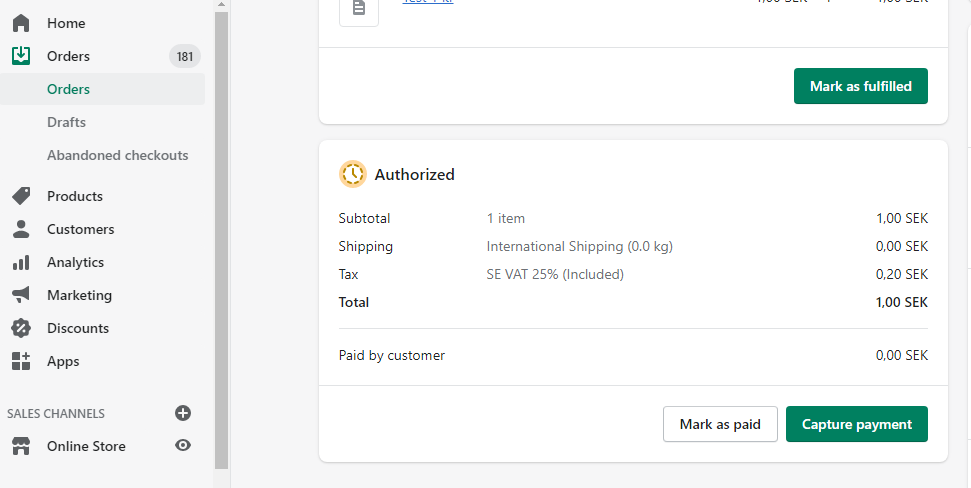The width and height of the screenshot is (971, 488).
Task: Click Paid by customer amount 0,00 SEK
Action: click(902, 355)
